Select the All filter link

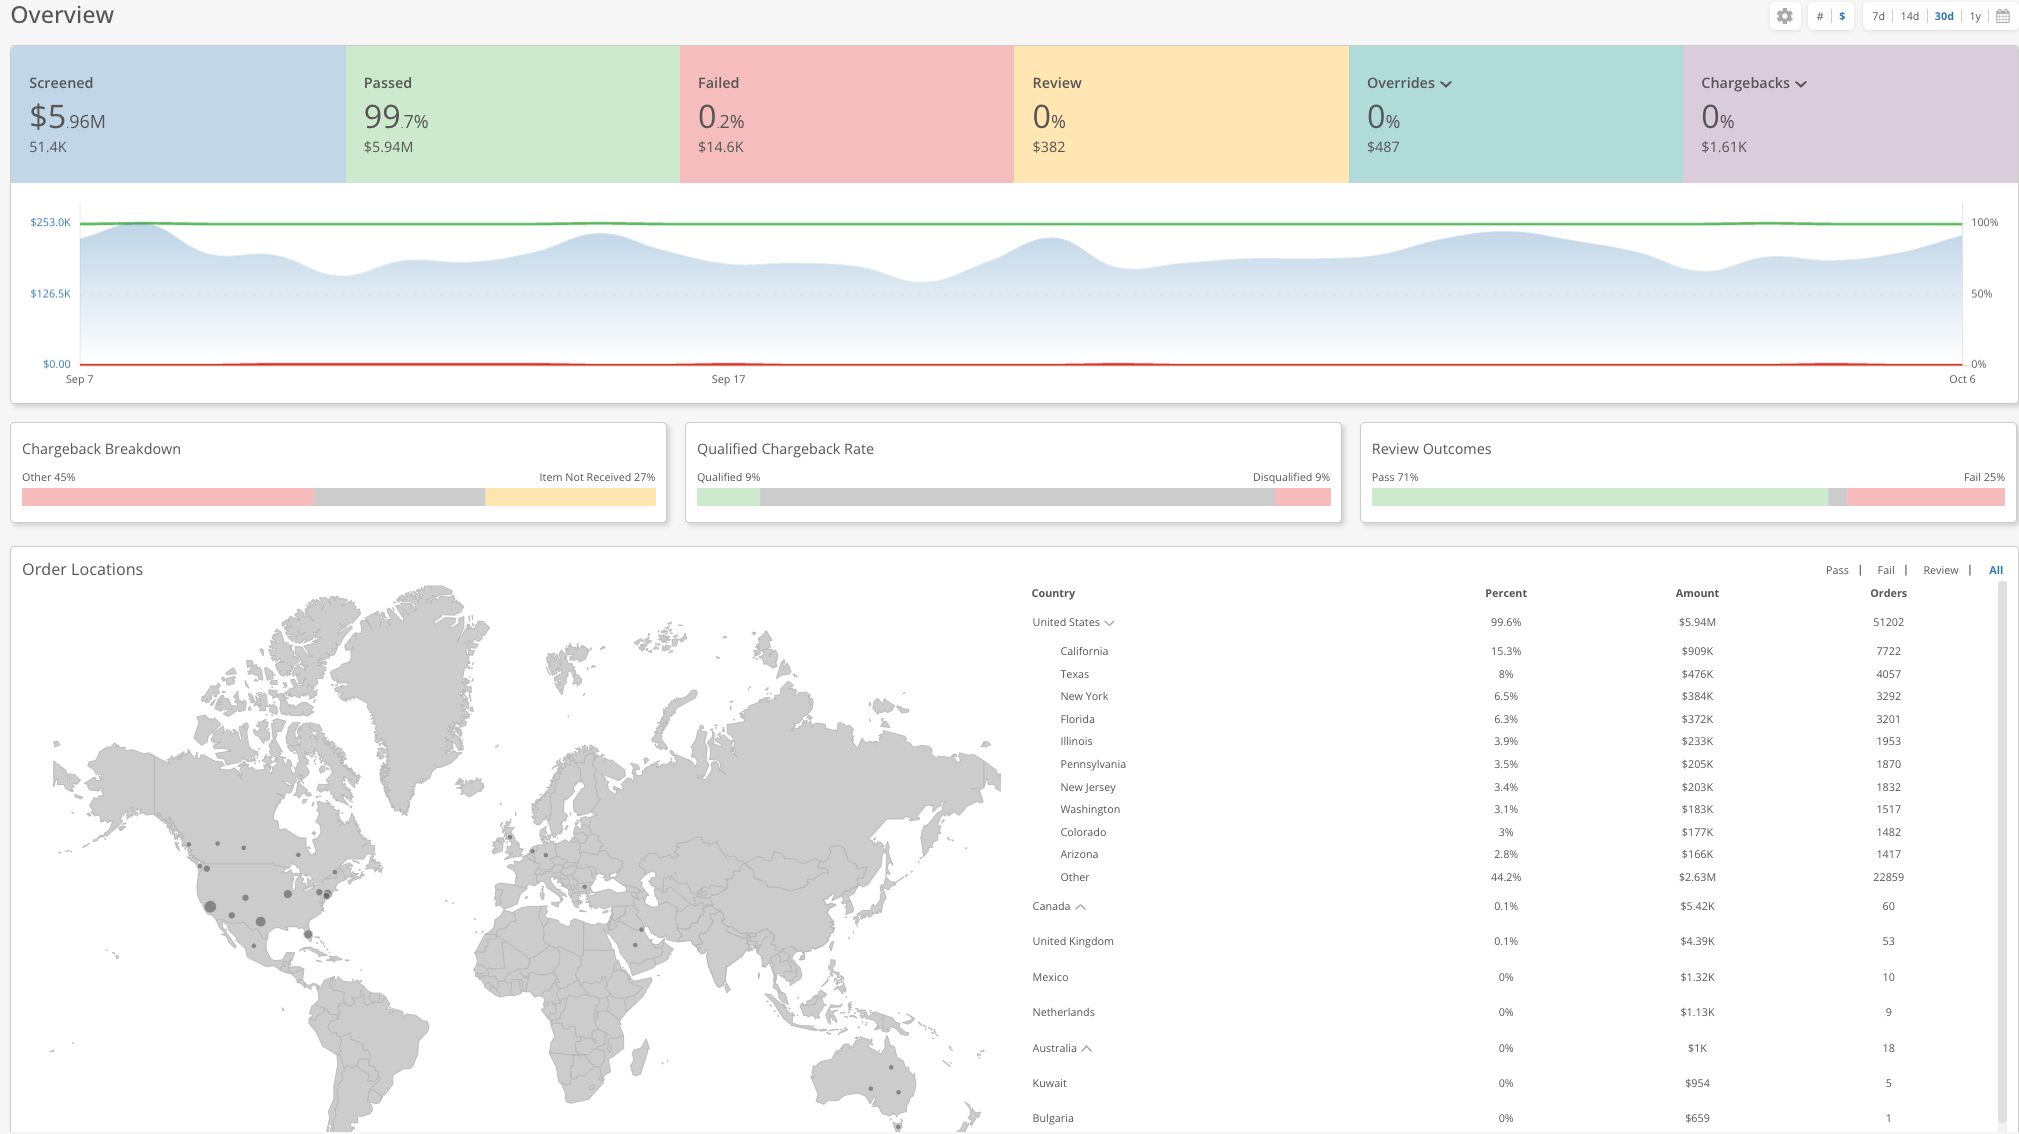1996,570
